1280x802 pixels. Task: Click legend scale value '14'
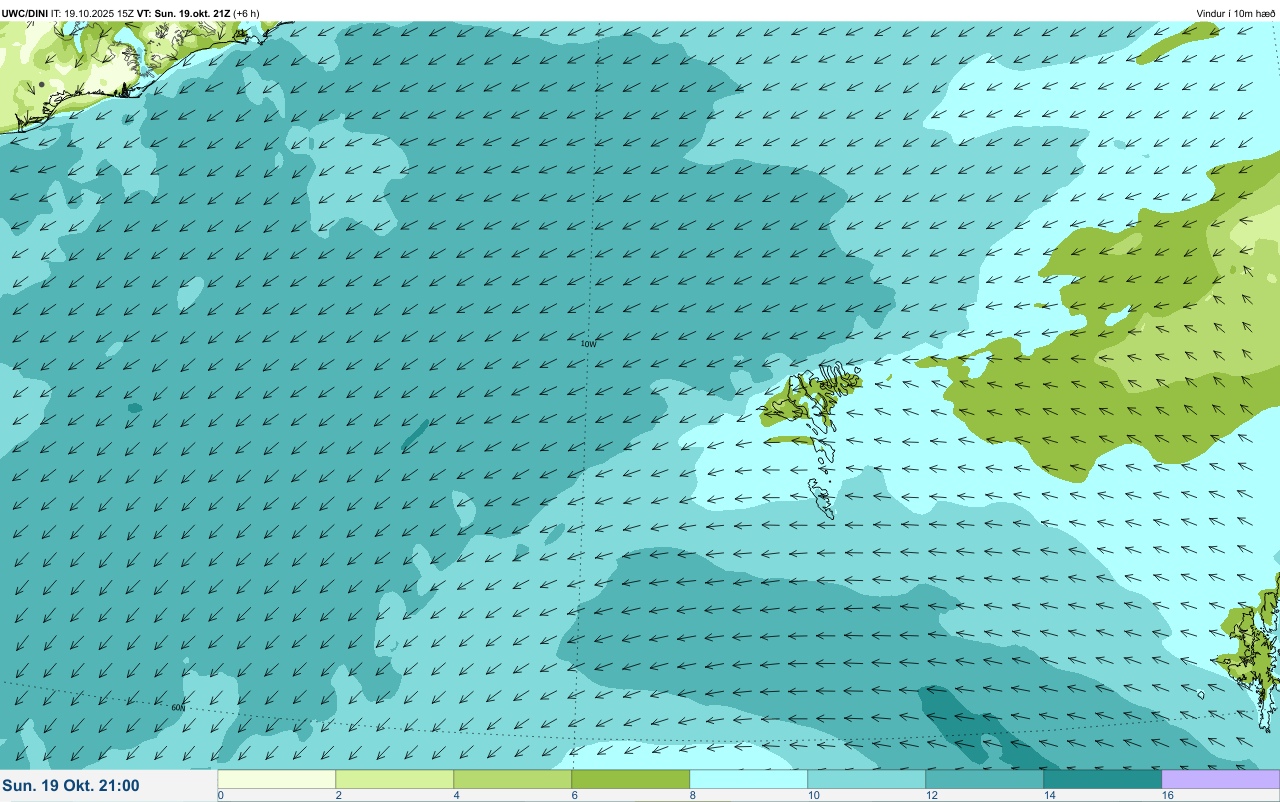[1049, 795]
